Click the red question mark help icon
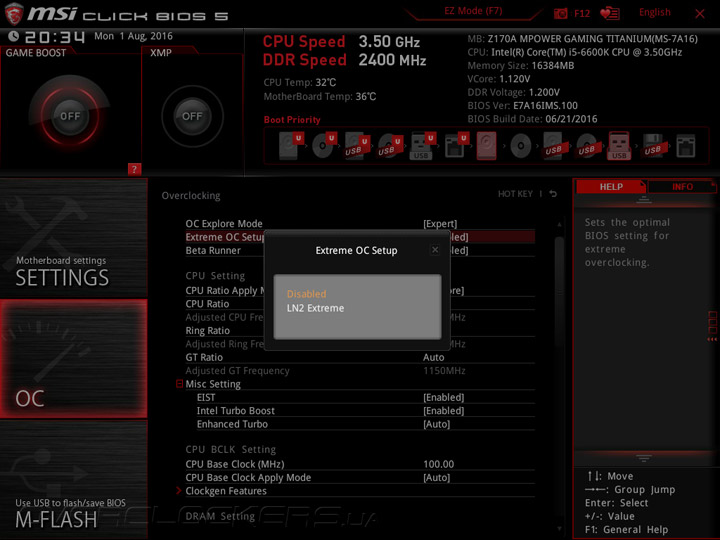This screenshot has width=720, height=540. [x=134, y=169]
